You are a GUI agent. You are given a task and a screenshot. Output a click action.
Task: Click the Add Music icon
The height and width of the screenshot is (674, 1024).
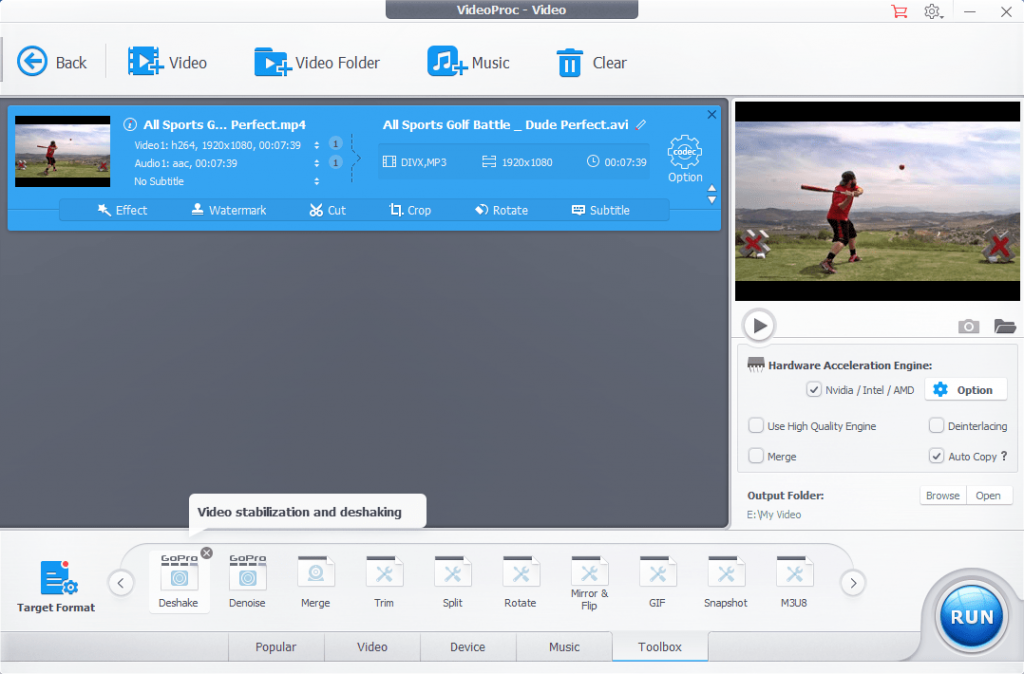(447, 62)
